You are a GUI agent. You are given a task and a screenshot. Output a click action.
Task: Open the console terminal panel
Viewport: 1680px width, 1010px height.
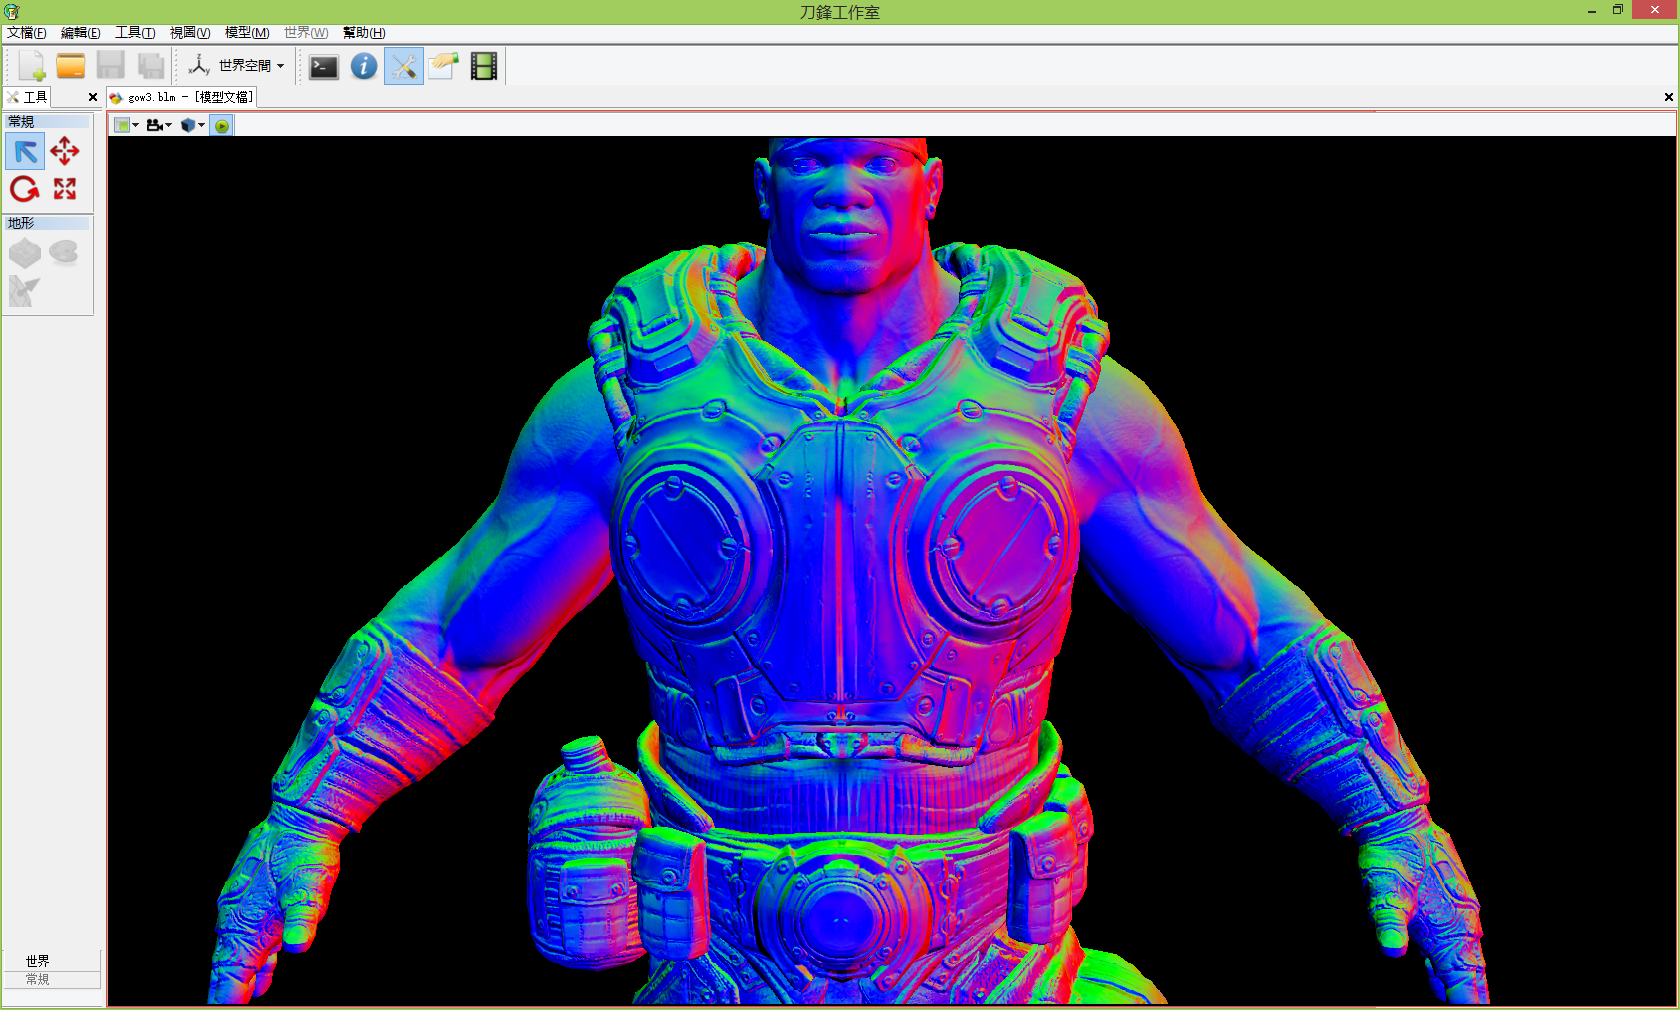[324, 67]
